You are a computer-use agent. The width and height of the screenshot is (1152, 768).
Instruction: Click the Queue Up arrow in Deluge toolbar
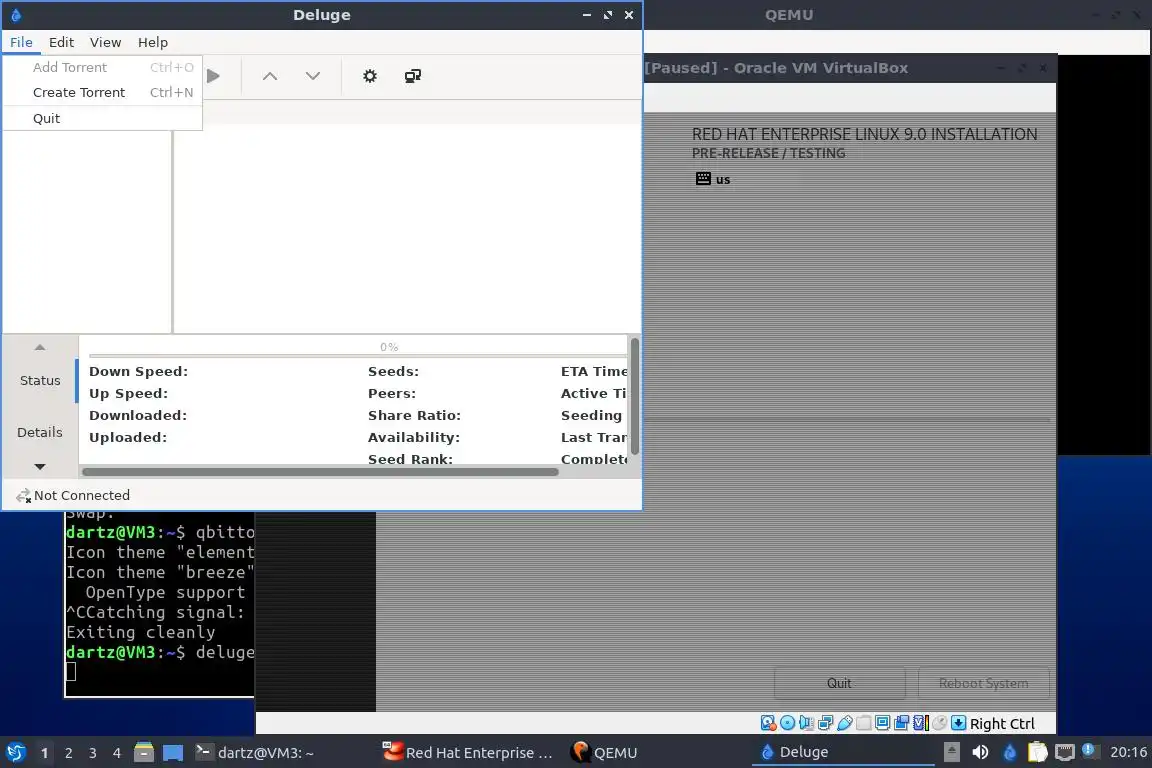click(x=270, y=76)
